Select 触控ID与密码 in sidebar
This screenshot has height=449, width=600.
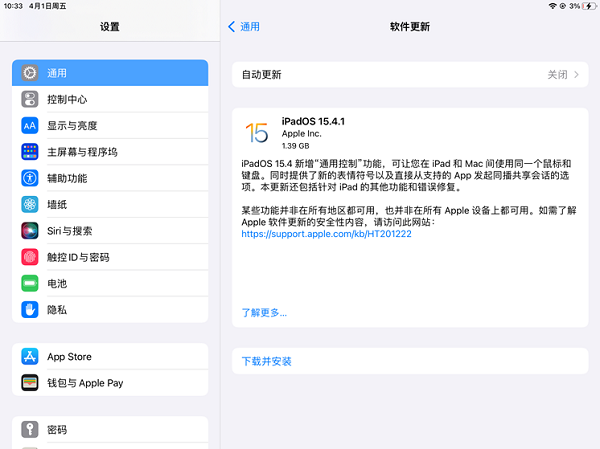[x=110, y=257]
